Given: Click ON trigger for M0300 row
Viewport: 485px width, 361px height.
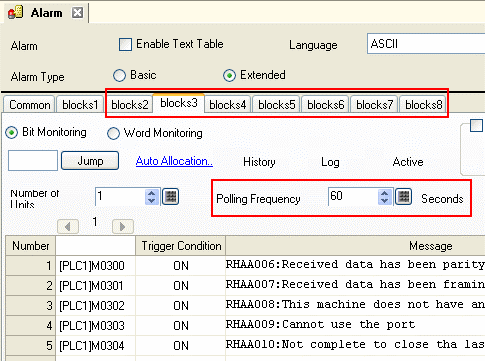Looking at the screenshot, I should (181, 266).
